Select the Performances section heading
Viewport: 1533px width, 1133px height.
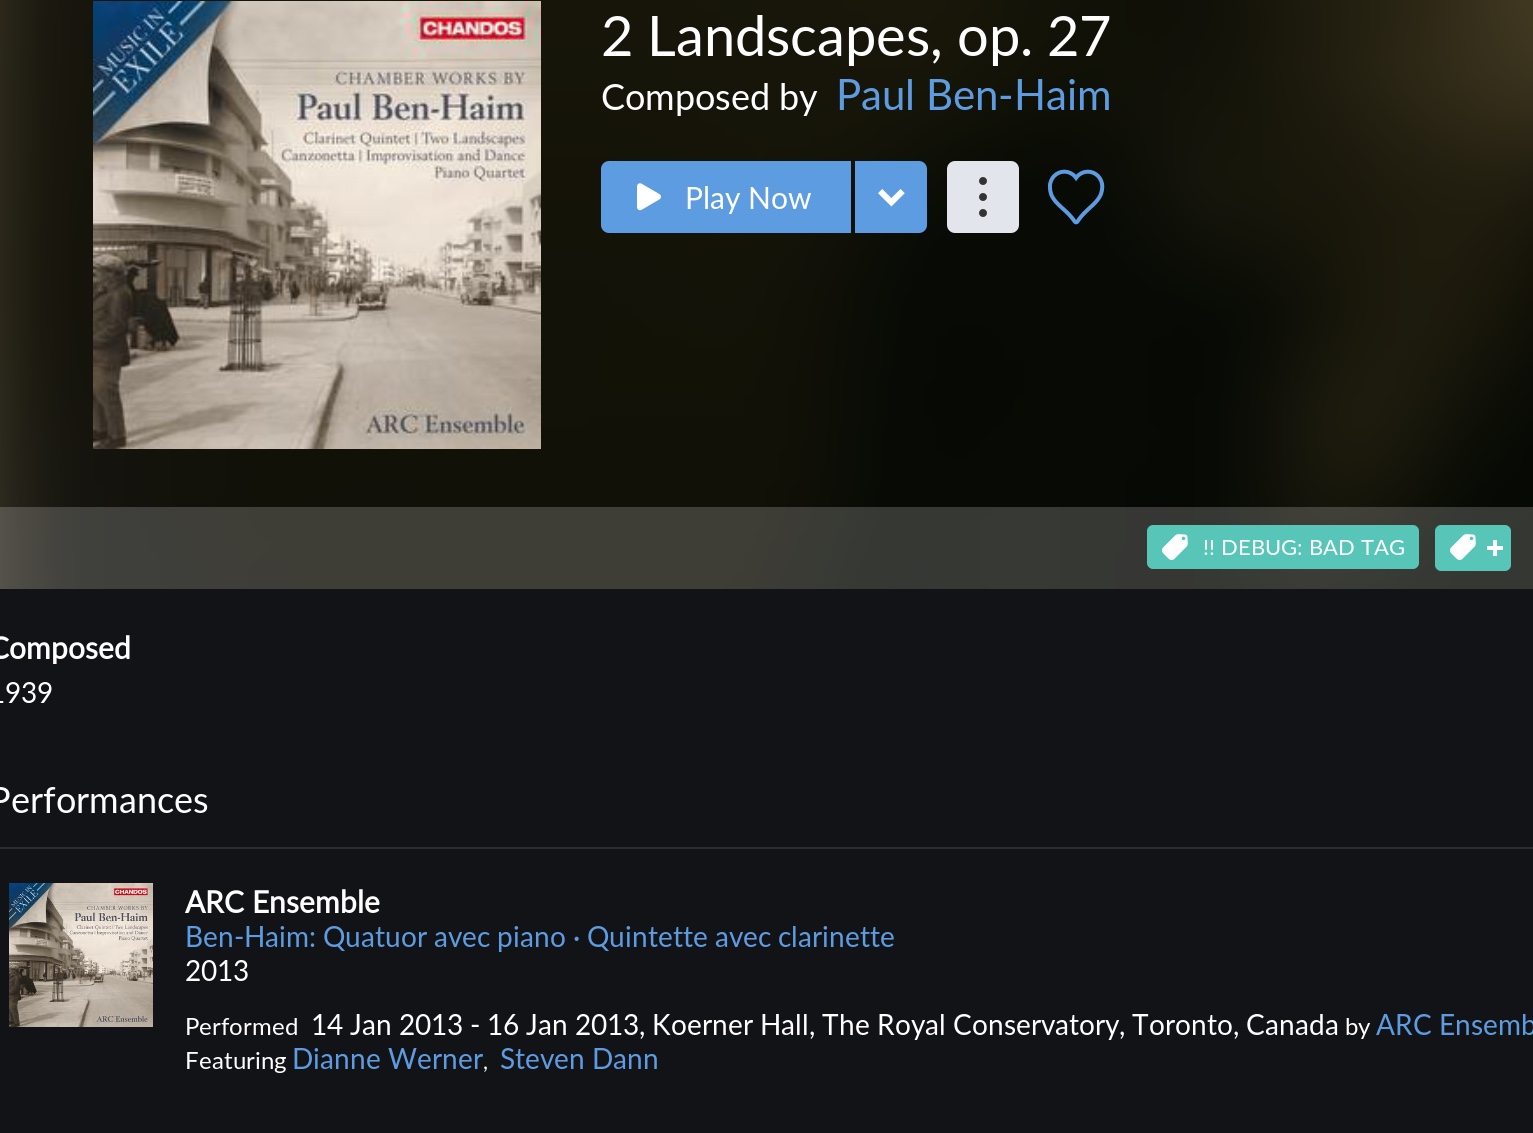[x=104, y=801]
